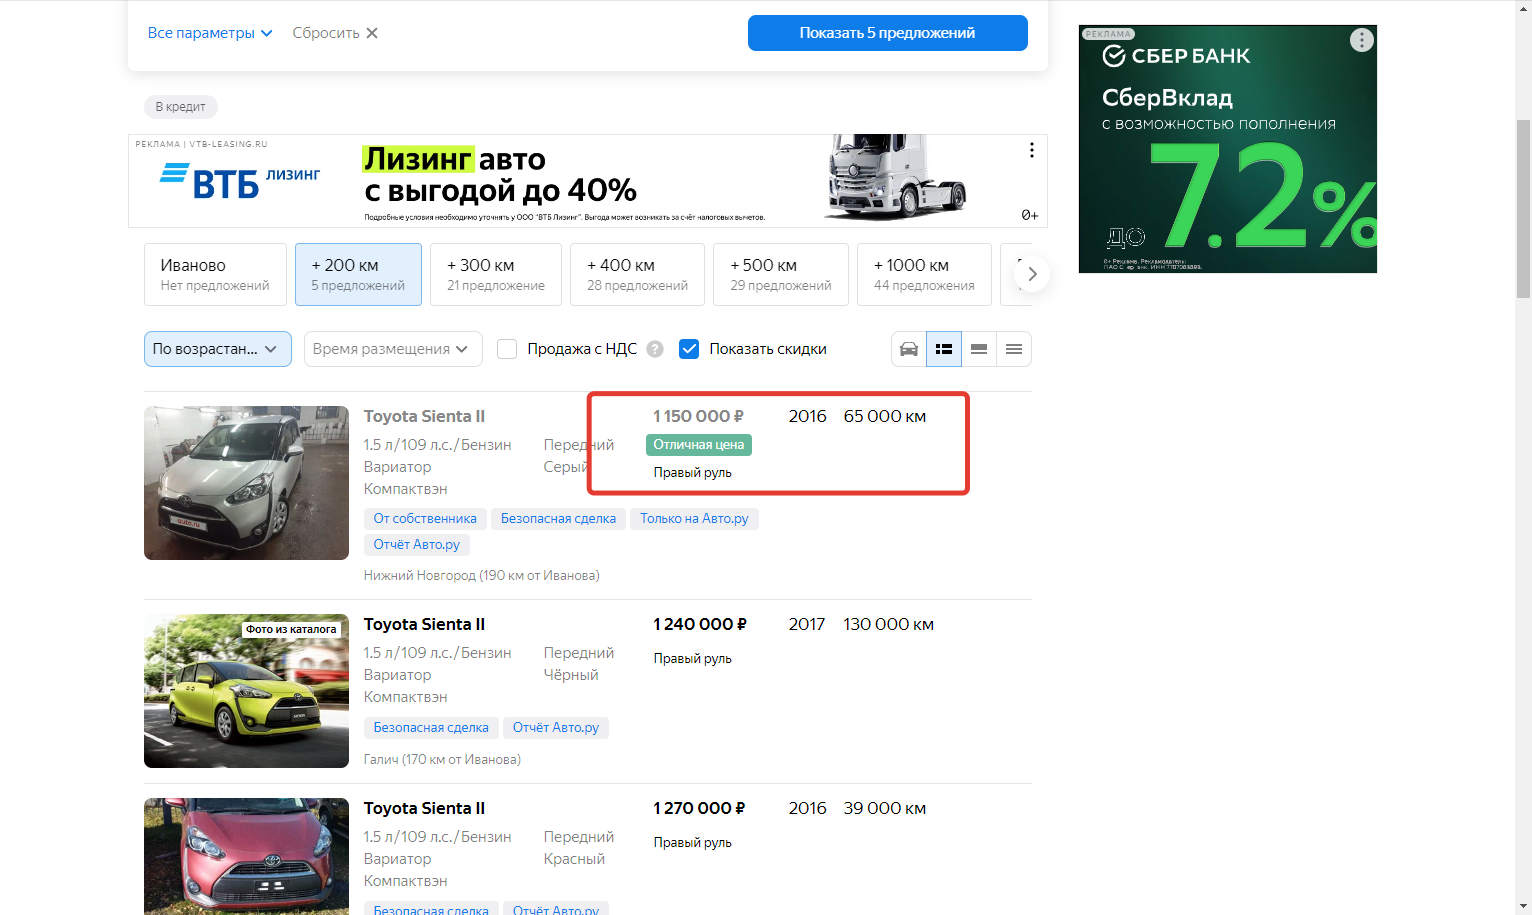The height and width of the screenshot is (915, 1532).
Task: Click the question mark beside Продажа с НДС
Action: (x=655, y=349)
